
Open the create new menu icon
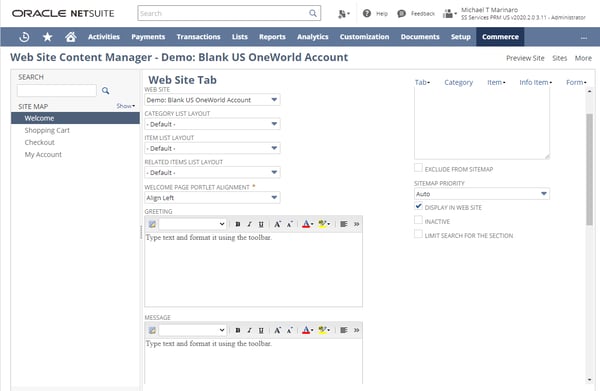344,14
